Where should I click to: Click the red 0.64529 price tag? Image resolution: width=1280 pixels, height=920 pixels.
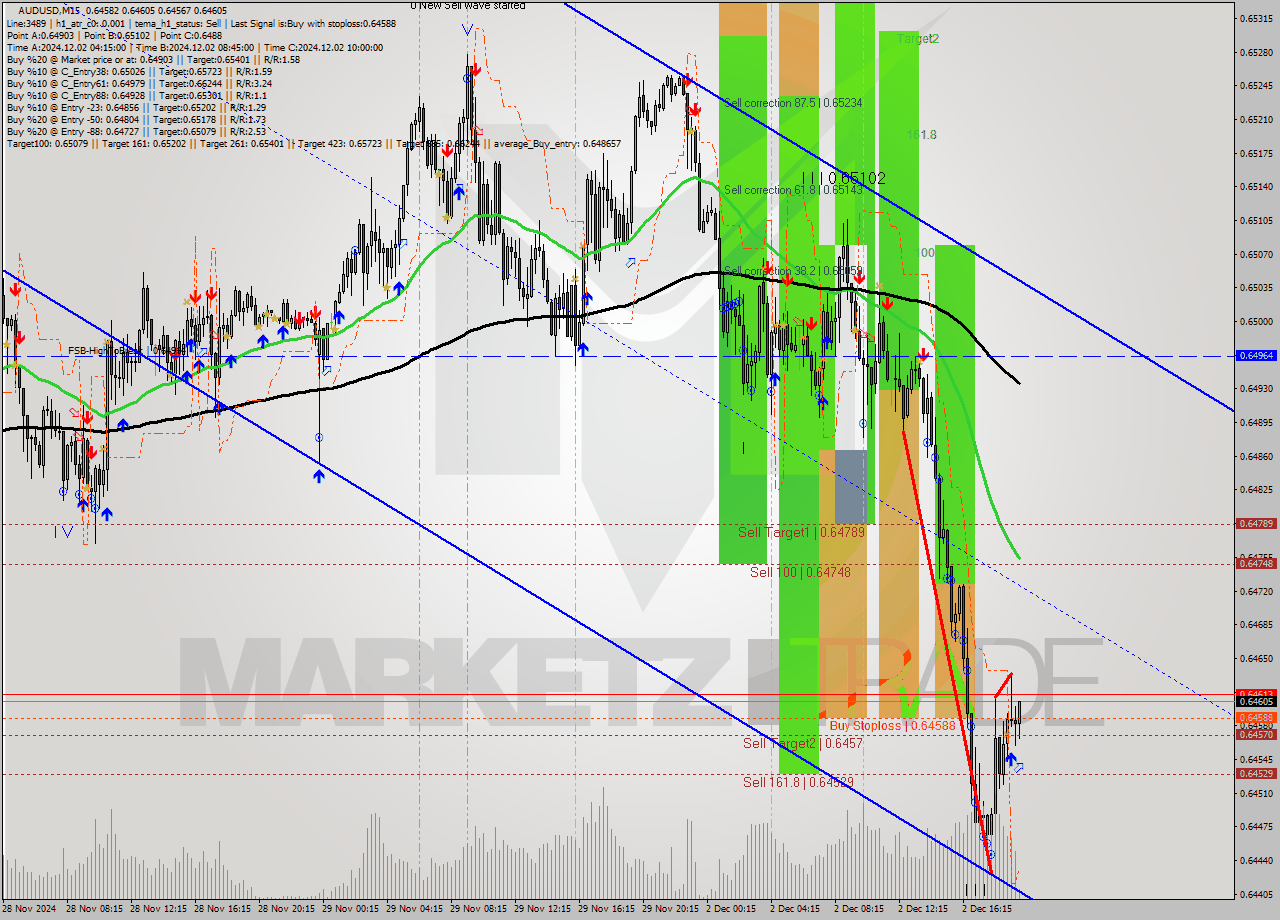click(x=1256, y=773)
